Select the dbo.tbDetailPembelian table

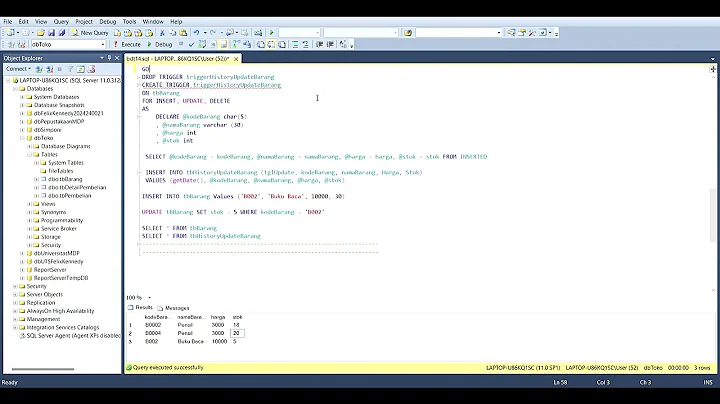tap(77, 187)
